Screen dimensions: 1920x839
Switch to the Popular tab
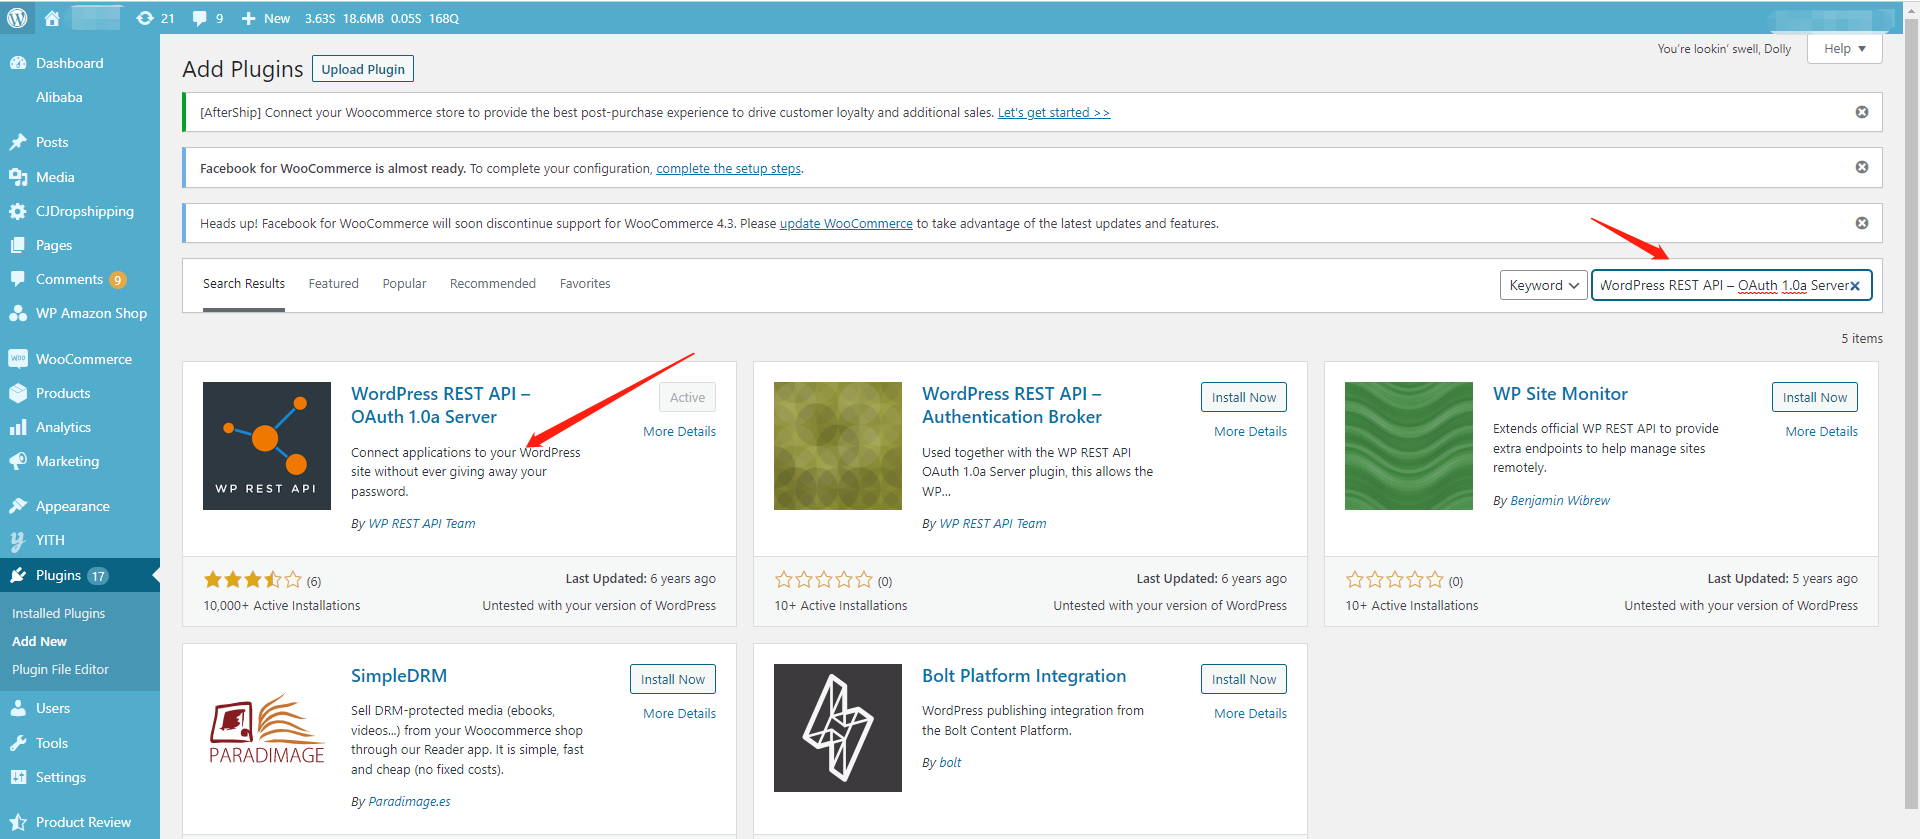click(404, 284)
